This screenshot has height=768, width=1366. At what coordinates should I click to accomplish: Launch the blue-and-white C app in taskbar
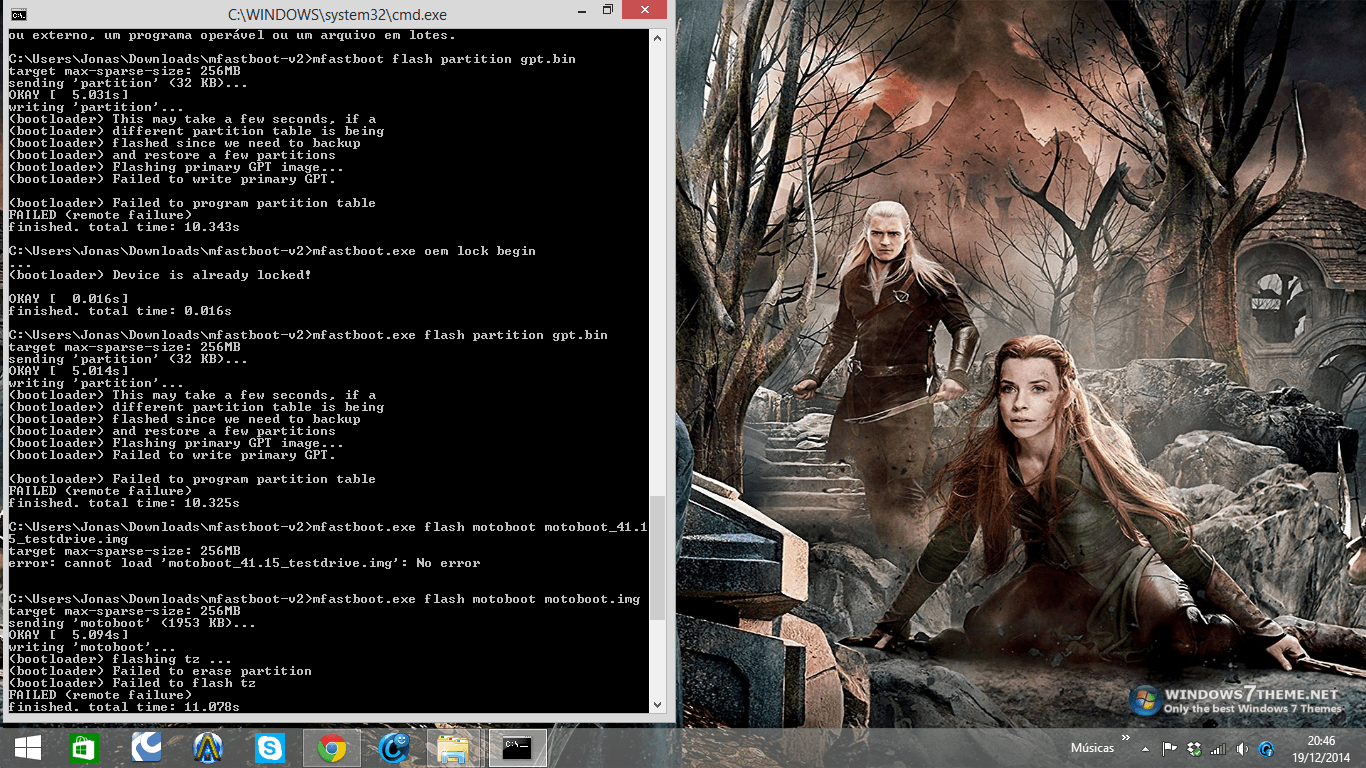click(146, 747)
